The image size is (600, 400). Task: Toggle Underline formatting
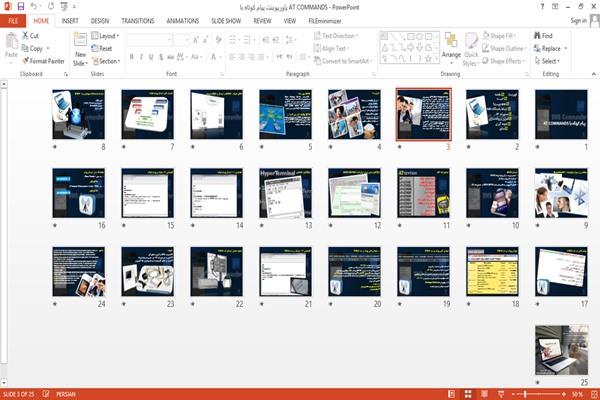click(151, 57)
